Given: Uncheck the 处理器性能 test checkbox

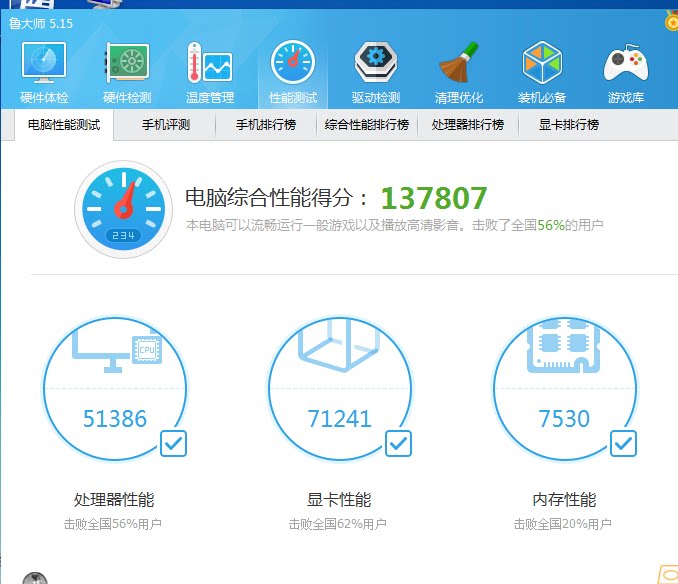Looking at the screenshot, I should point(173,444).
